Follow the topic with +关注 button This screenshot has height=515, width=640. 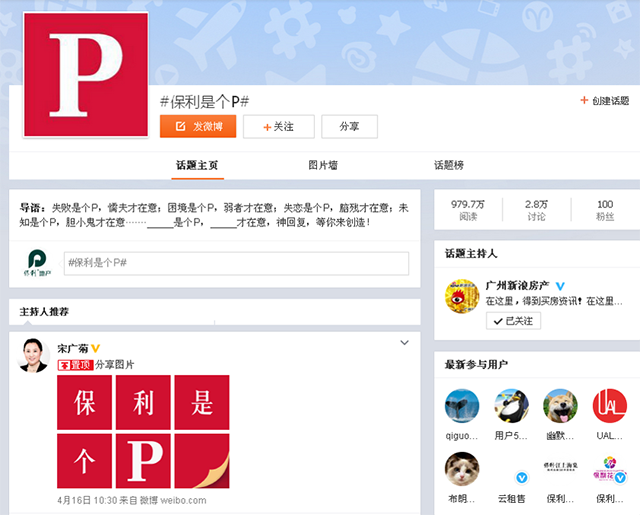pos(279,127)
